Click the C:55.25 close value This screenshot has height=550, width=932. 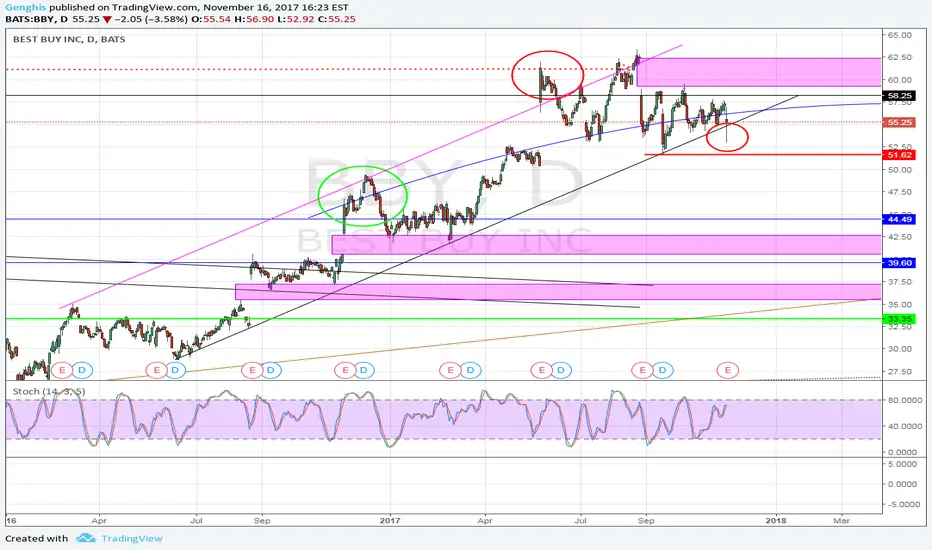(x=336, y=19)
